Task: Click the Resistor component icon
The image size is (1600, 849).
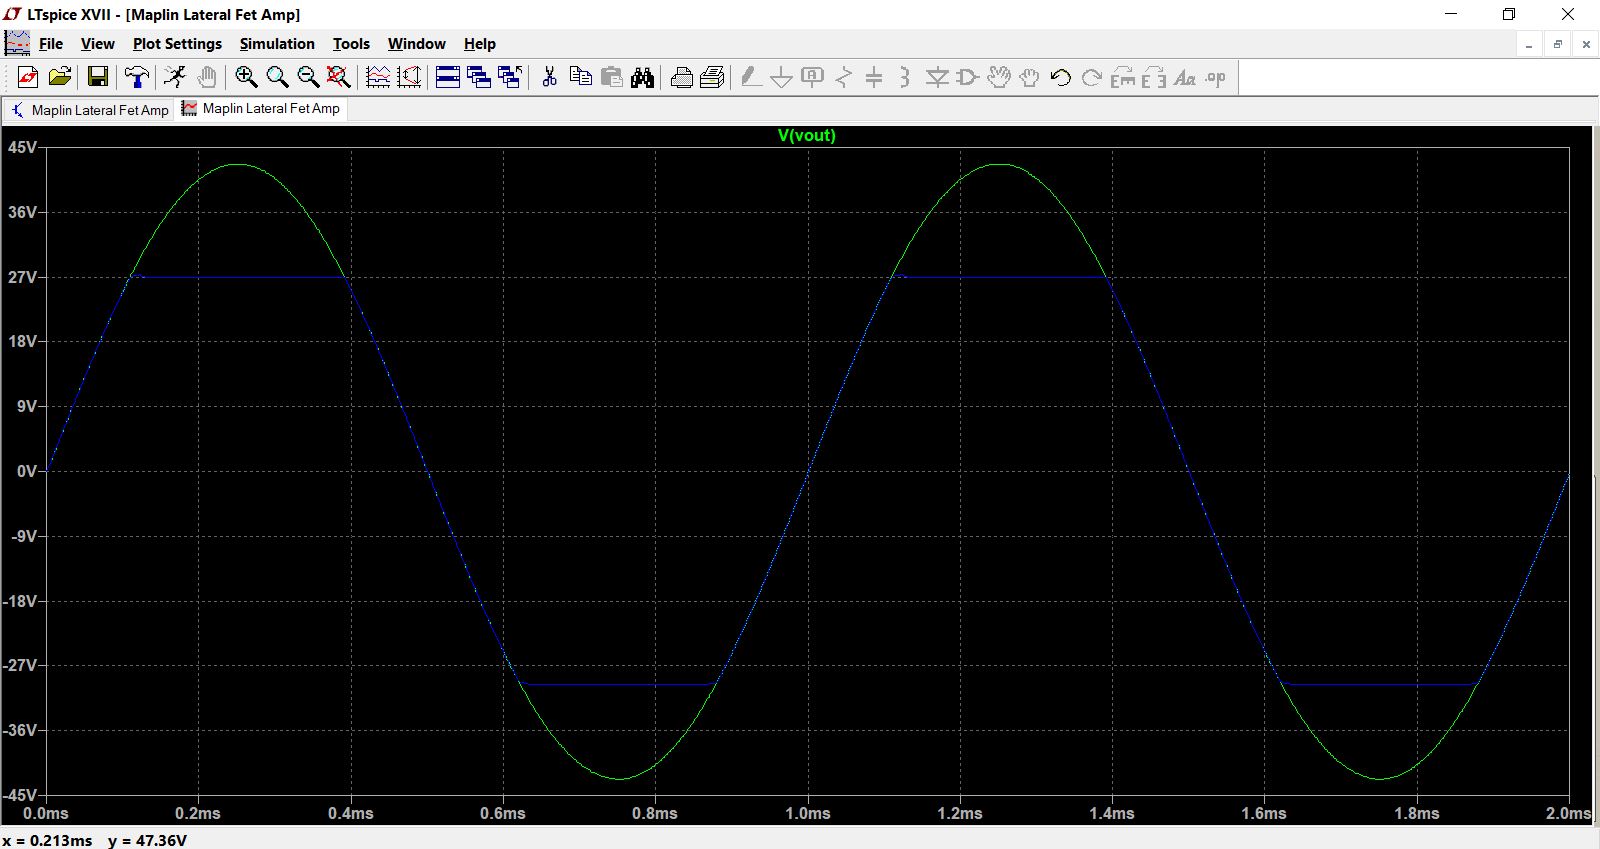Action: [x=844, y=77]
